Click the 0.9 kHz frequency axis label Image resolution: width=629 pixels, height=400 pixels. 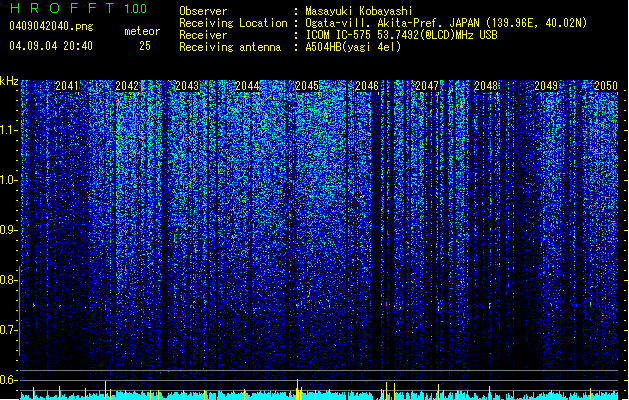pos(8,230)
